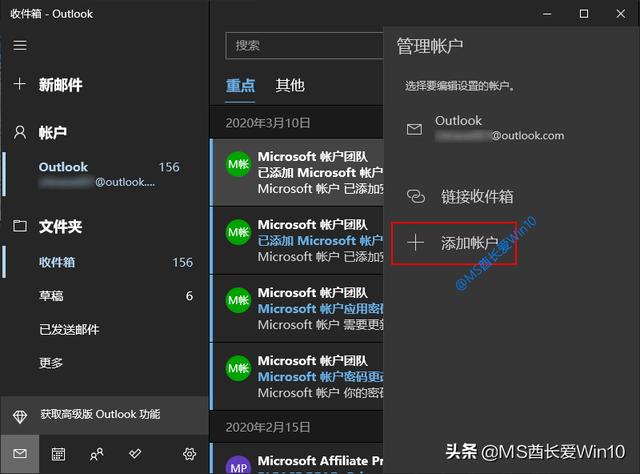Click the folder icon beside 文件夹

pos(20,226)
